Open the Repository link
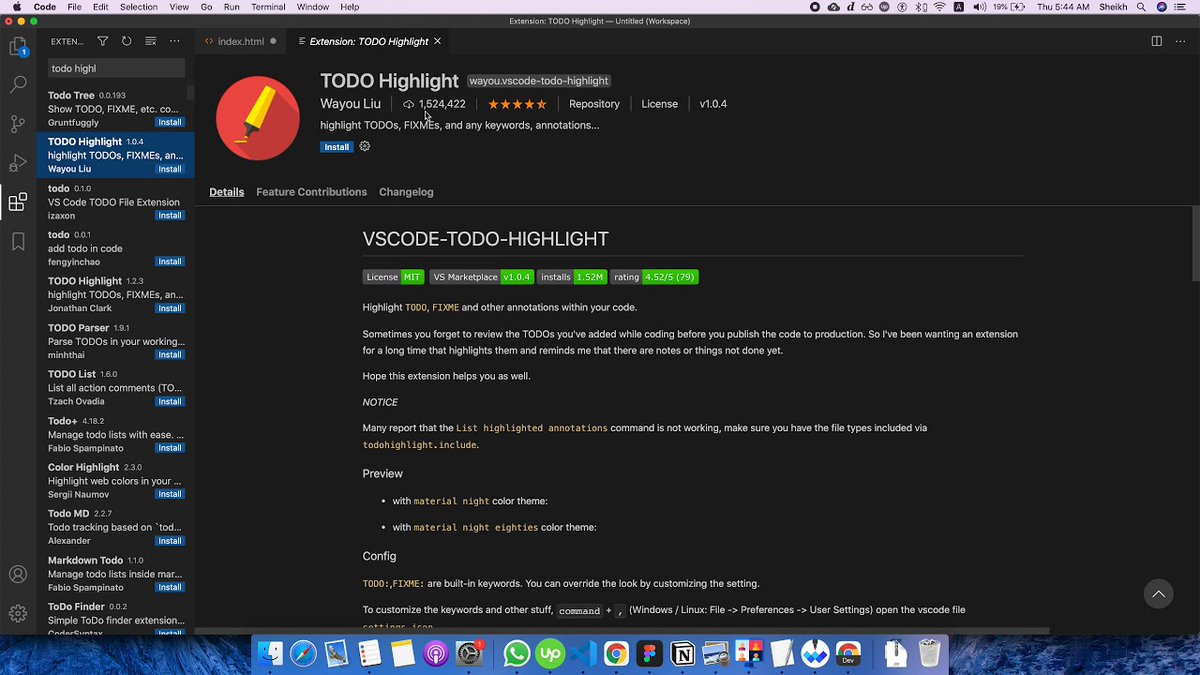The image size is (1200, 675). [594, 104]
